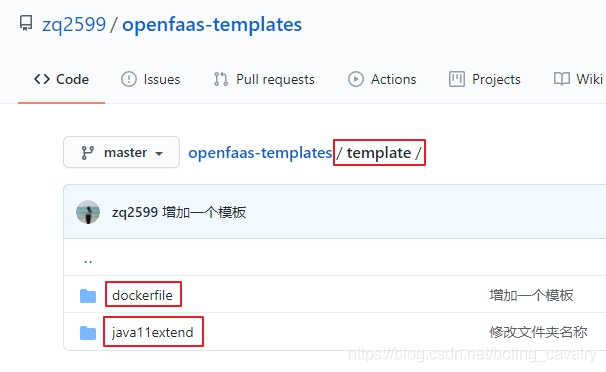This screenshot has height=372, width=606.
Task: Click the Wiki book icon
Action: [562, 79]
